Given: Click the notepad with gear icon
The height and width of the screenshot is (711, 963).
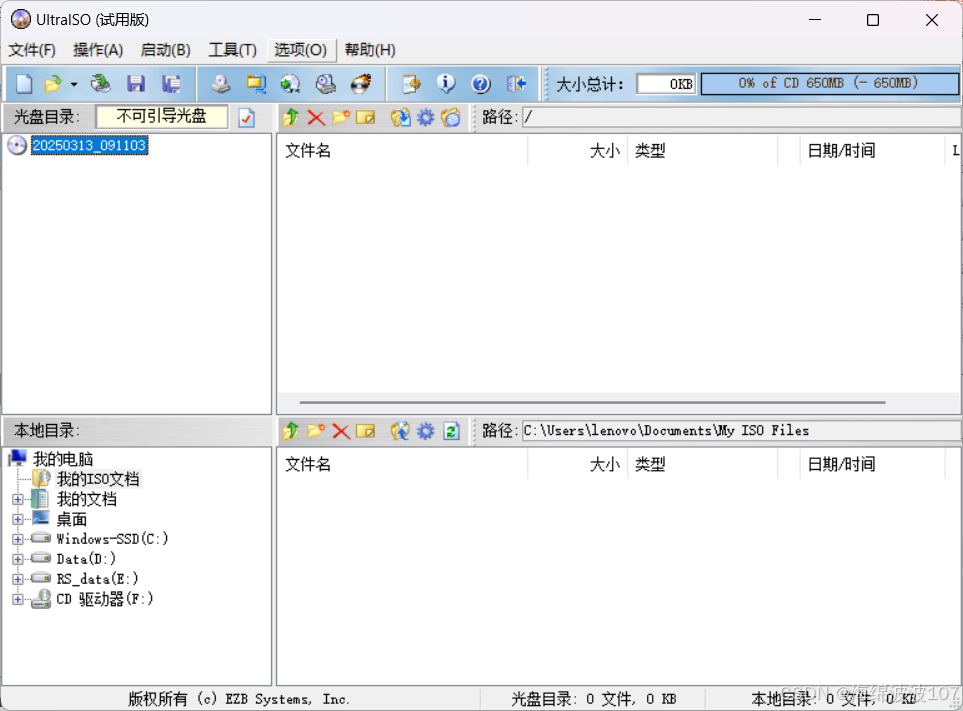Looking at the screenshot, I should tap(411, 84).
